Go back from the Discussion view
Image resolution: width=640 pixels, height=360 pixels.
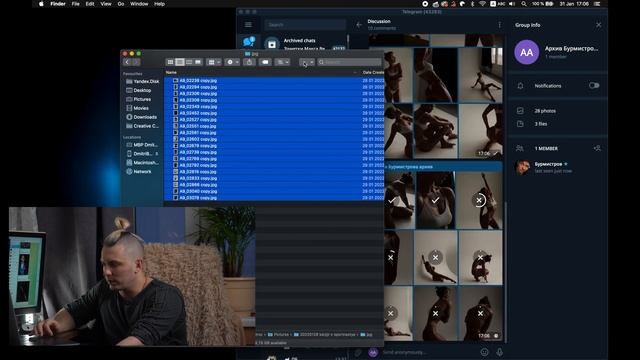click(359, 25)
